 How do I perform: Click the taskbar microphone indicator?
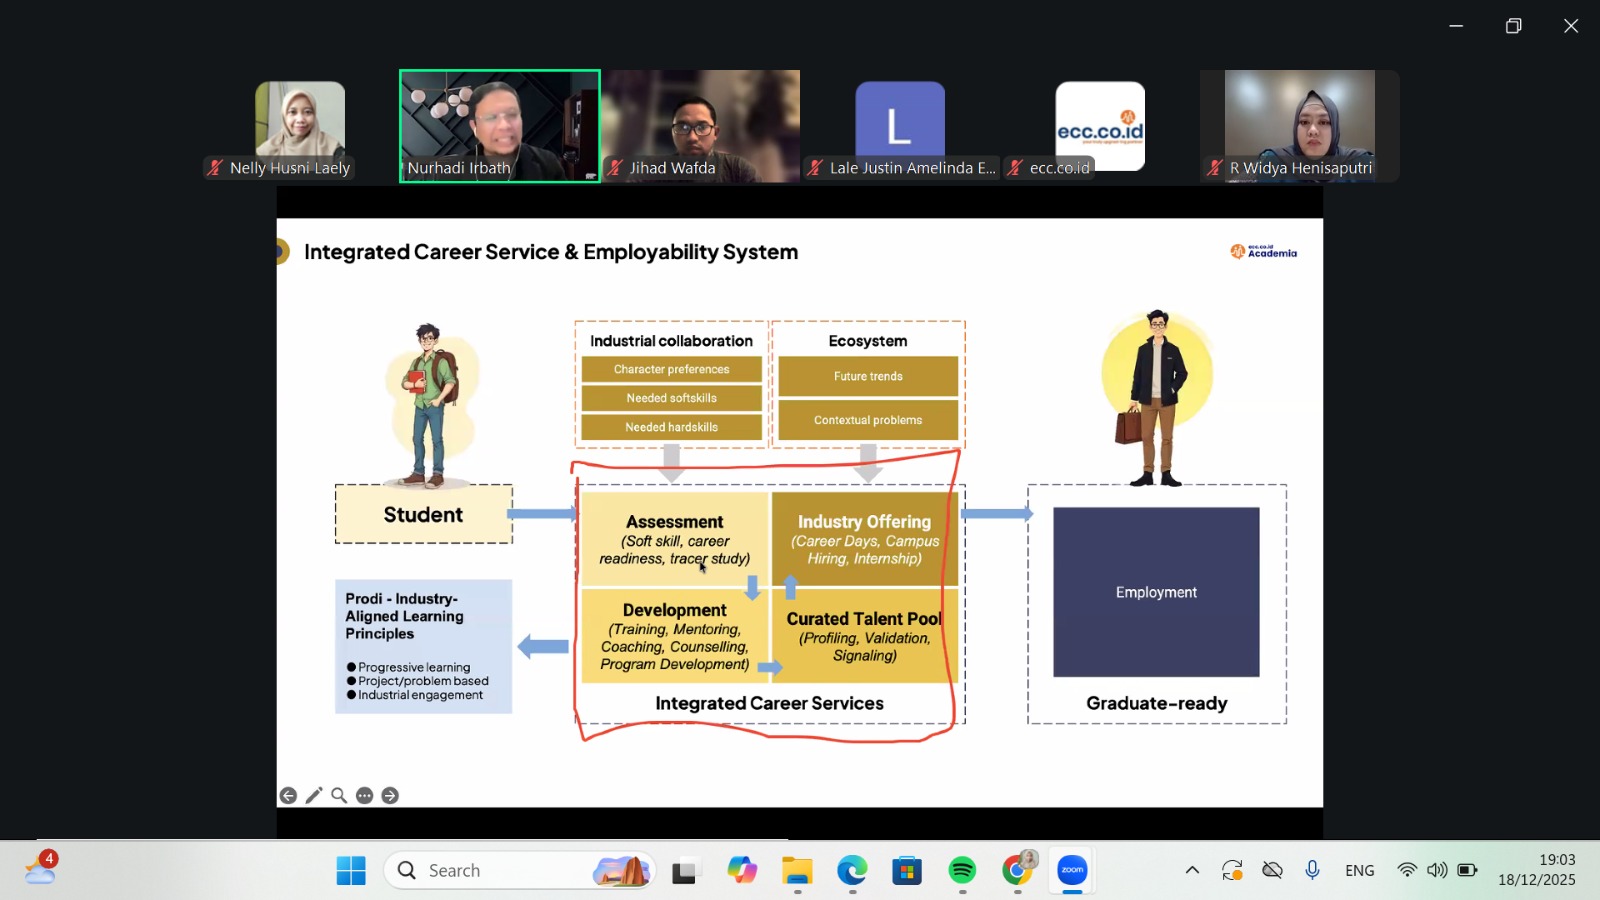click(1312, 871)
